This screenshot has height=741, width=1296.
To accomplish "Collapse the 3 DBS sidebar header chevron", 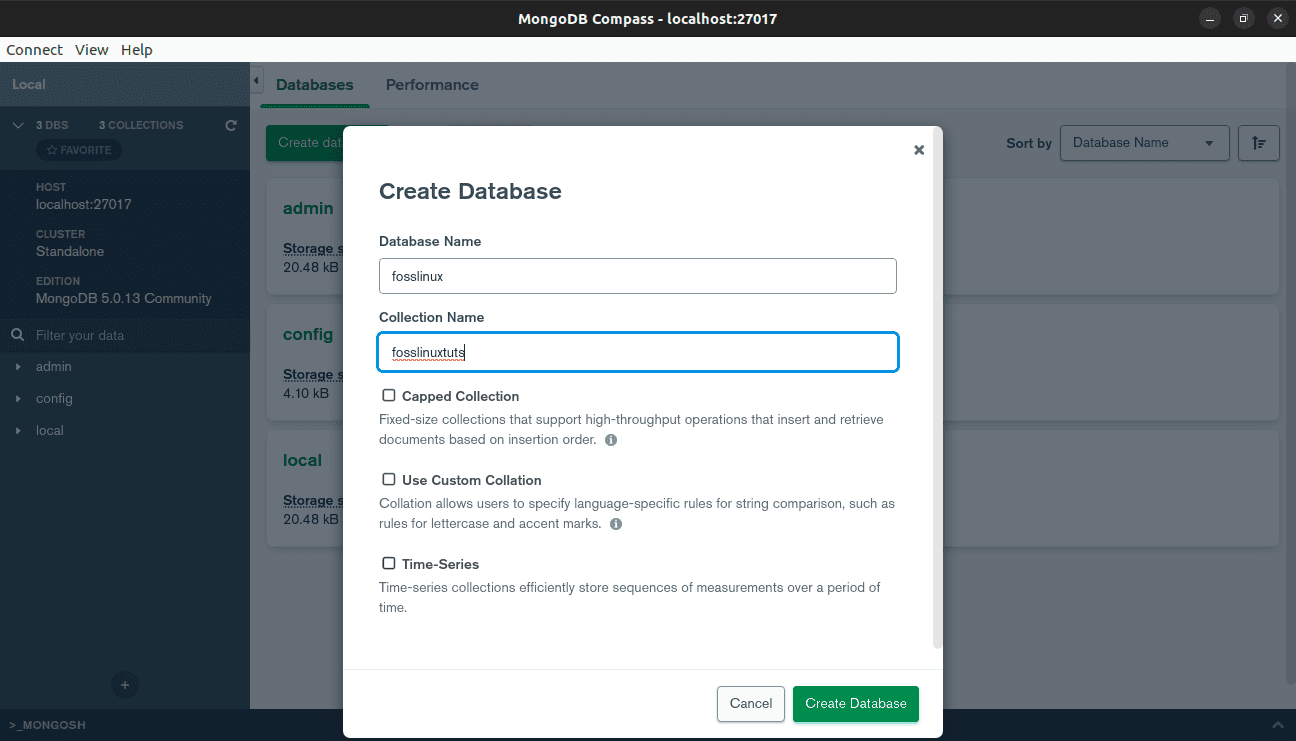I will [18, 125].
